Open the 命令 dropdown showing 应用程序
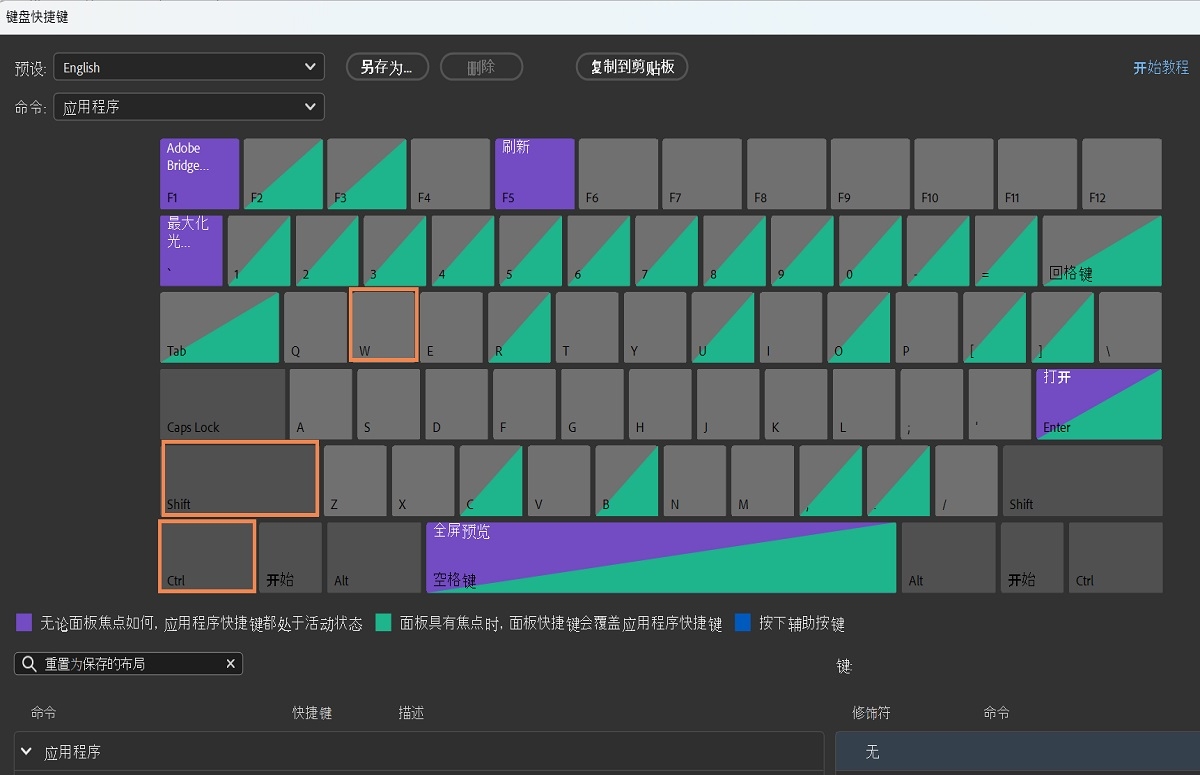This screenshot has height=775, width=1200. pos(189,106)
